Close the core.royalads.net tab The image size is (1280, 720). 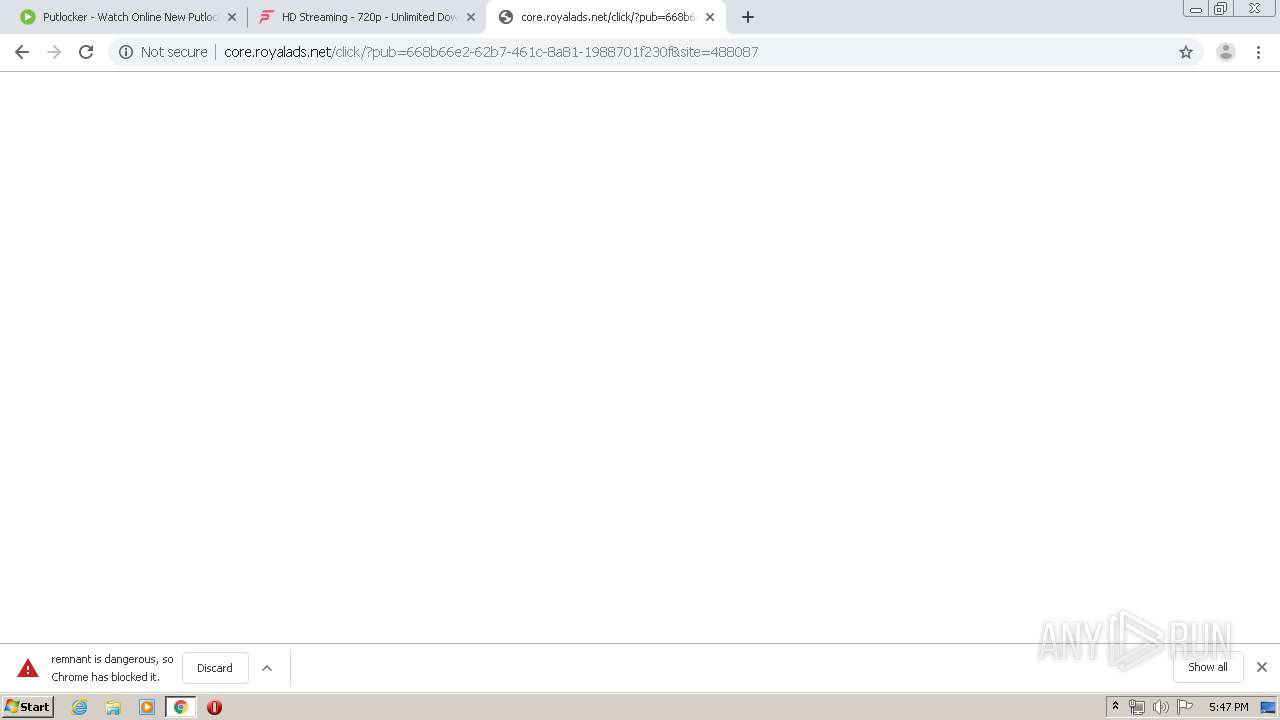710,17
